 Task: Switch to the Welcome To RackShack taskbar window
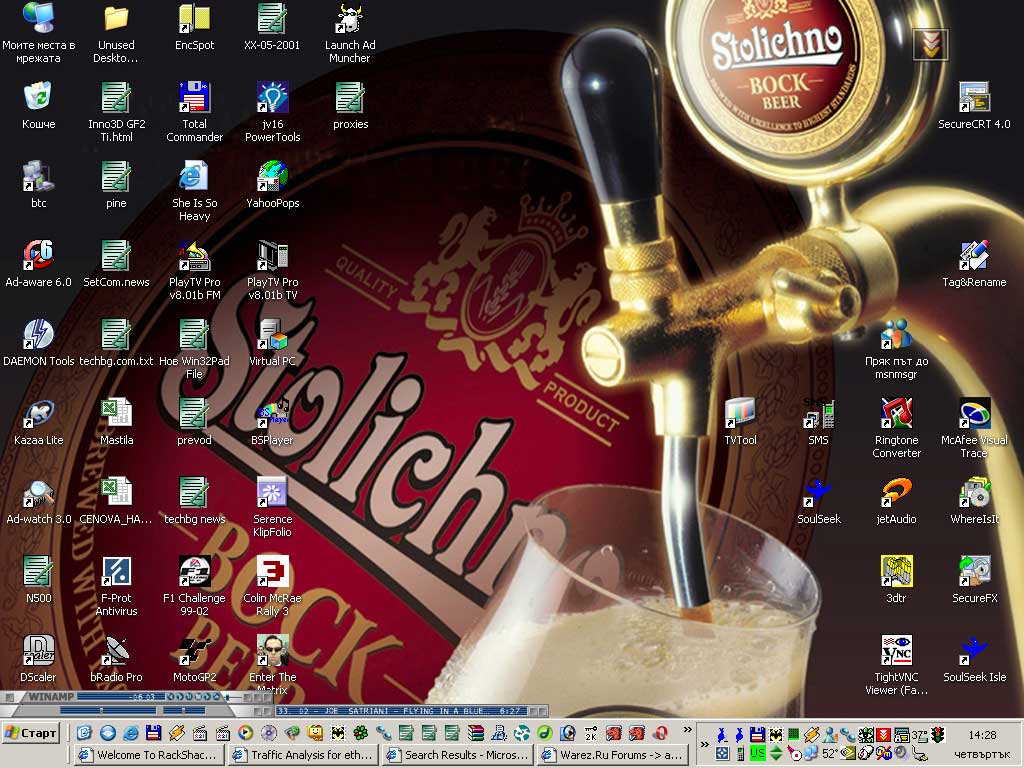coord(150,755)
